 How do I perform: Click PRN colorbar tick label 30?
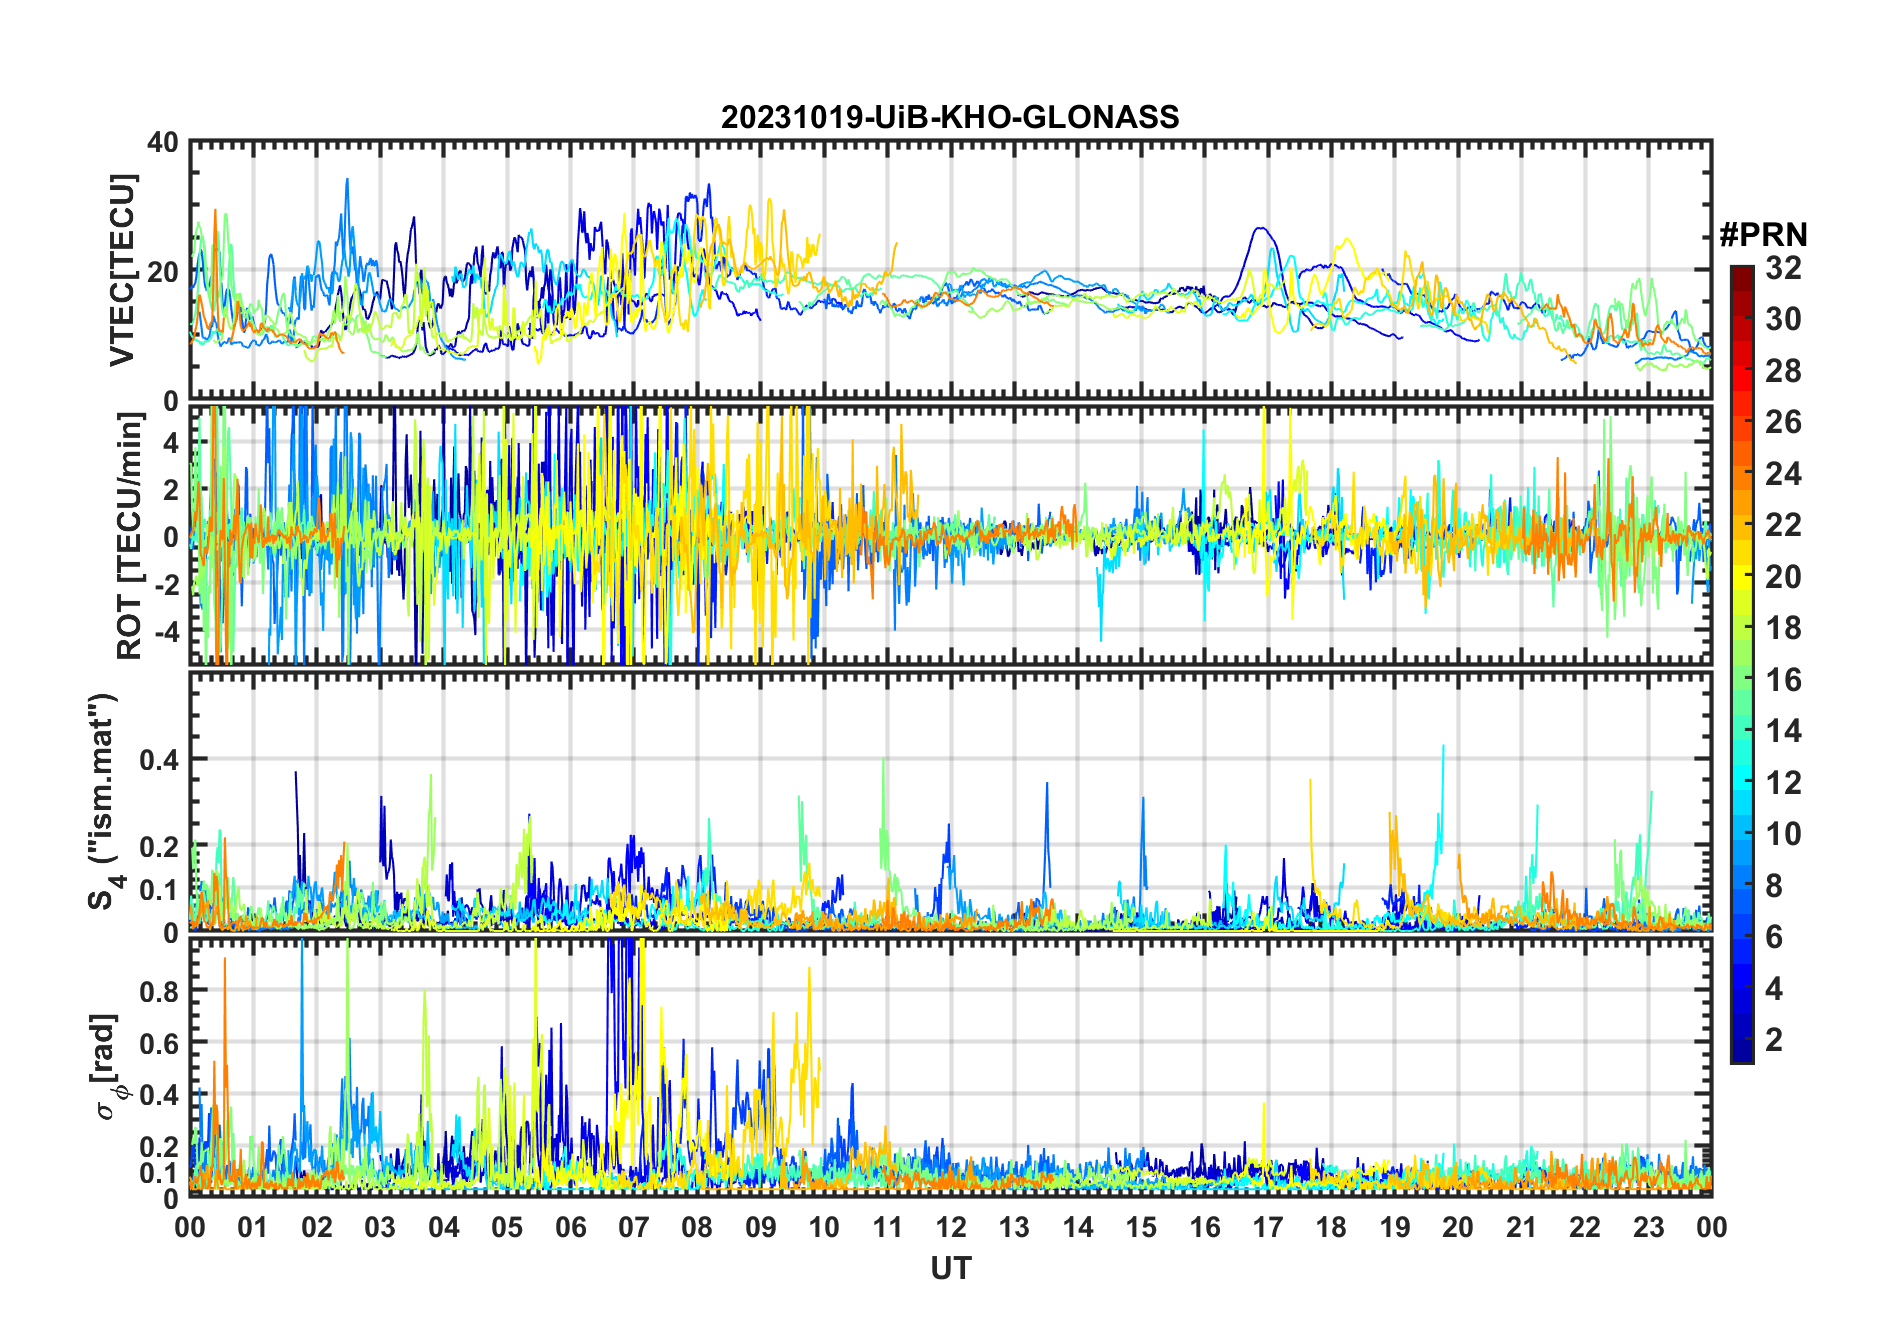[x=1784, y=319]
